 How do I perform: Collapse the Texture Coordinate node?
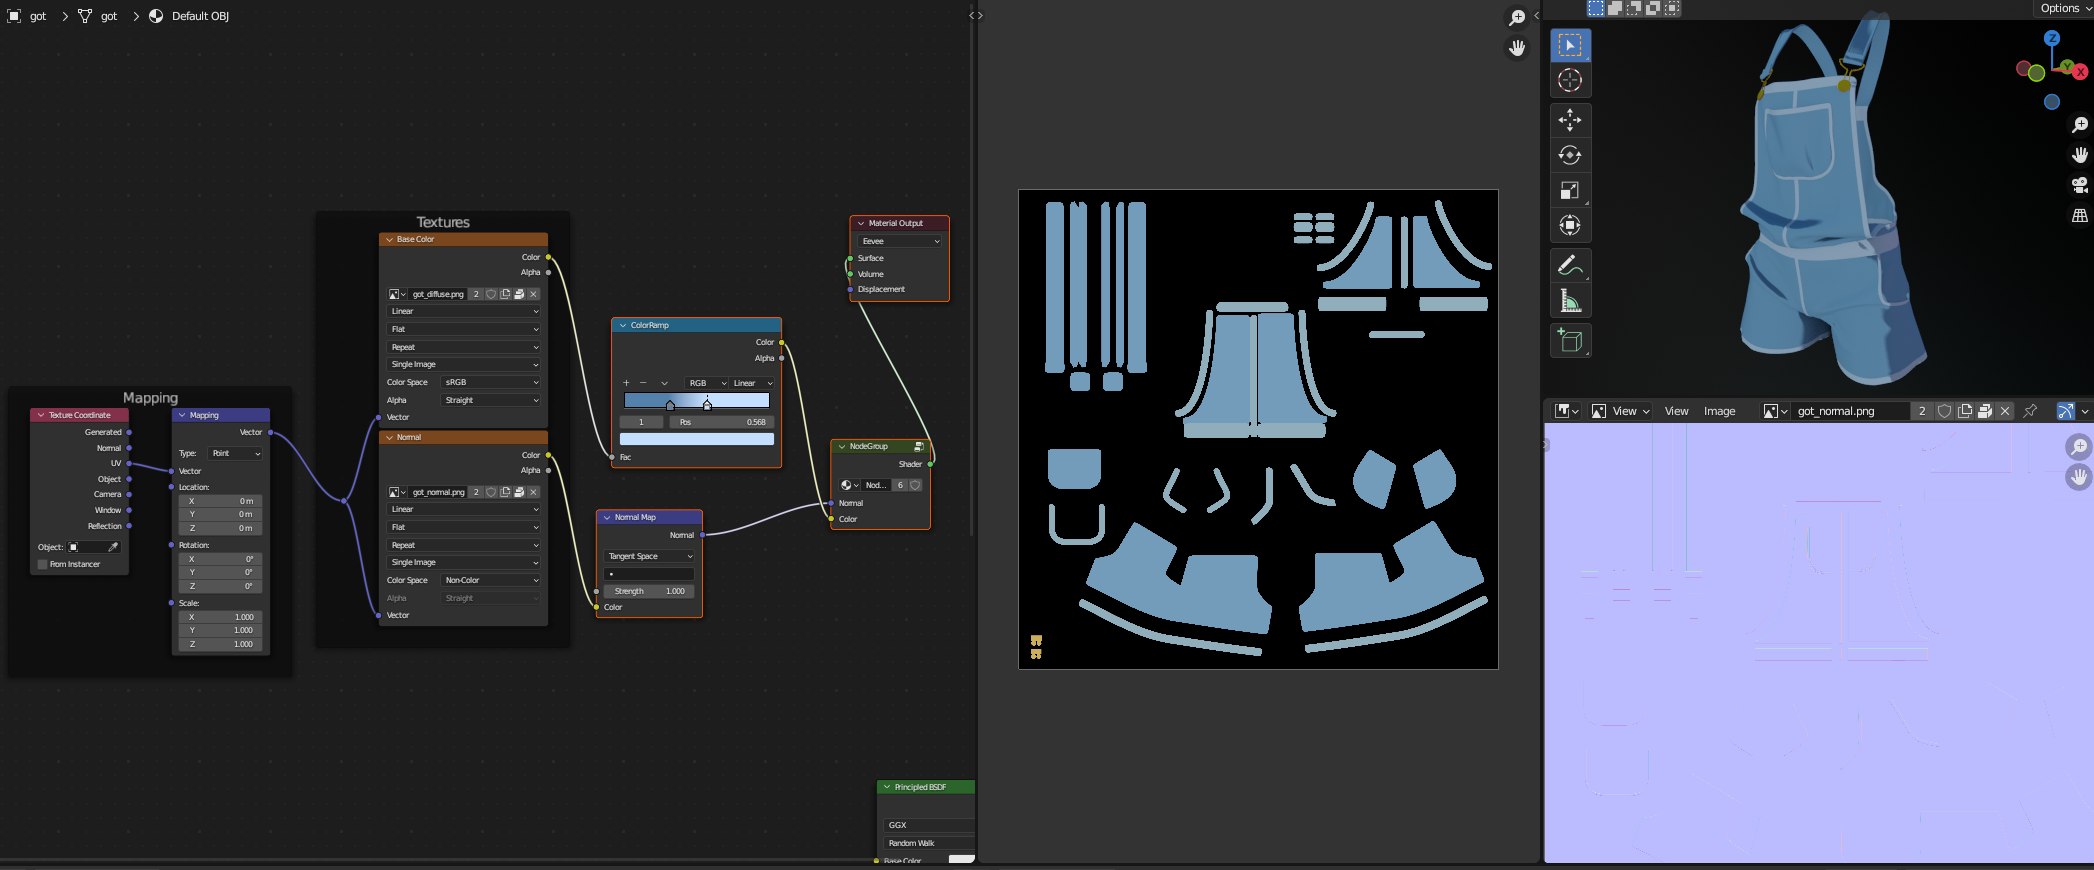coord(41,415)
